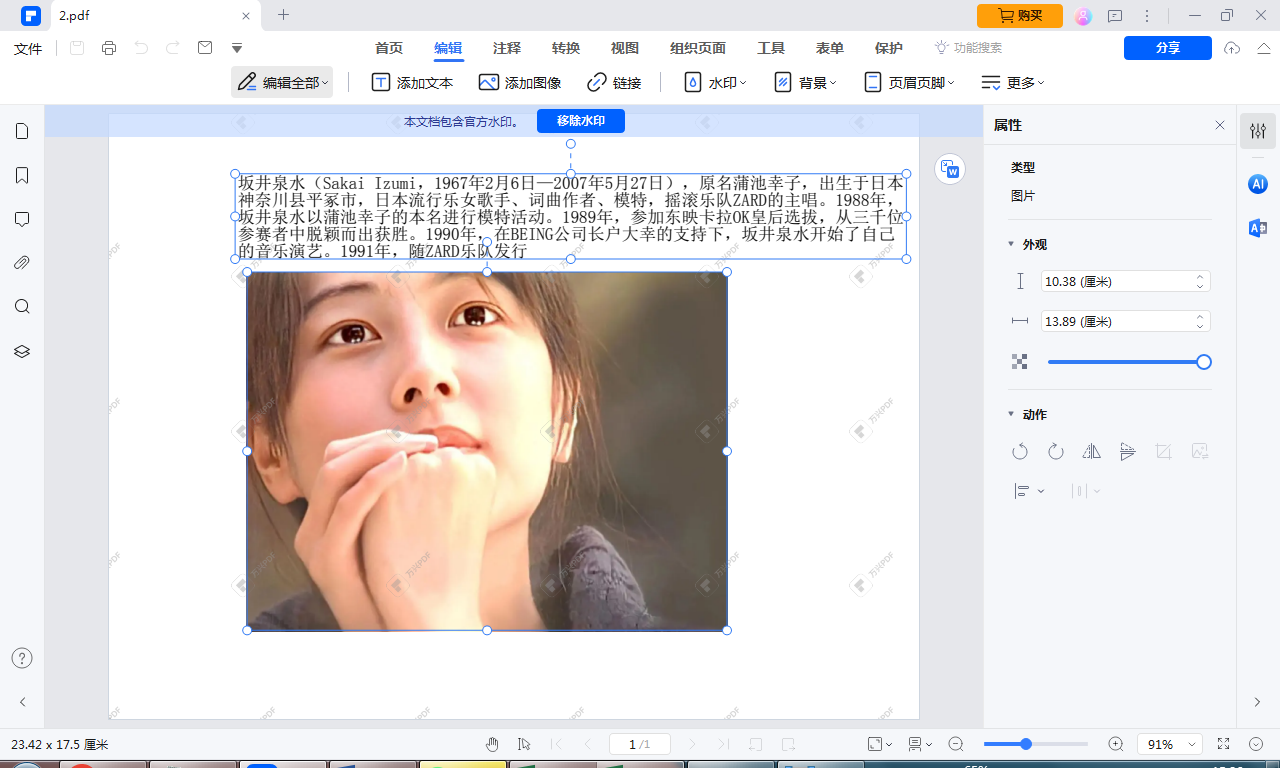
Task: Click the blue 分享 button
Action: click(x=1167, y=47)
